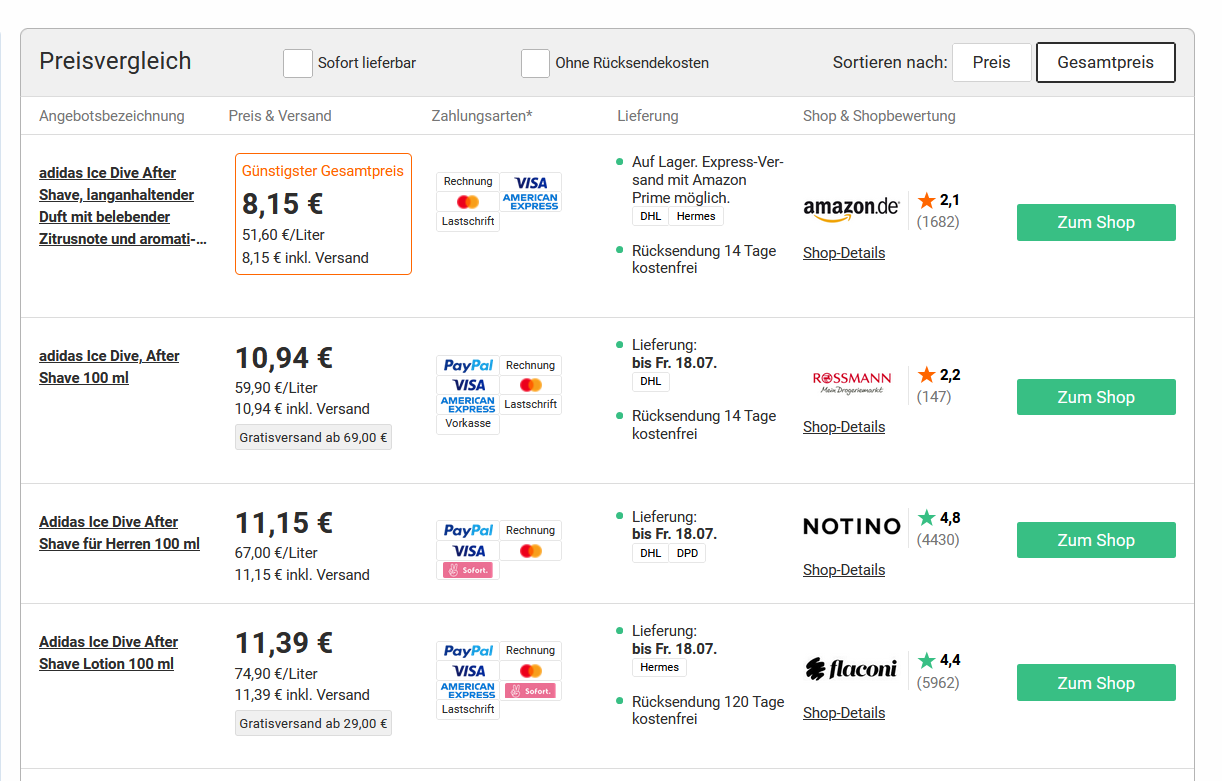Click Zum Shop for the Rossmann offer
The width and height of the screenshot is (1222, 781).
(1096, 397)
